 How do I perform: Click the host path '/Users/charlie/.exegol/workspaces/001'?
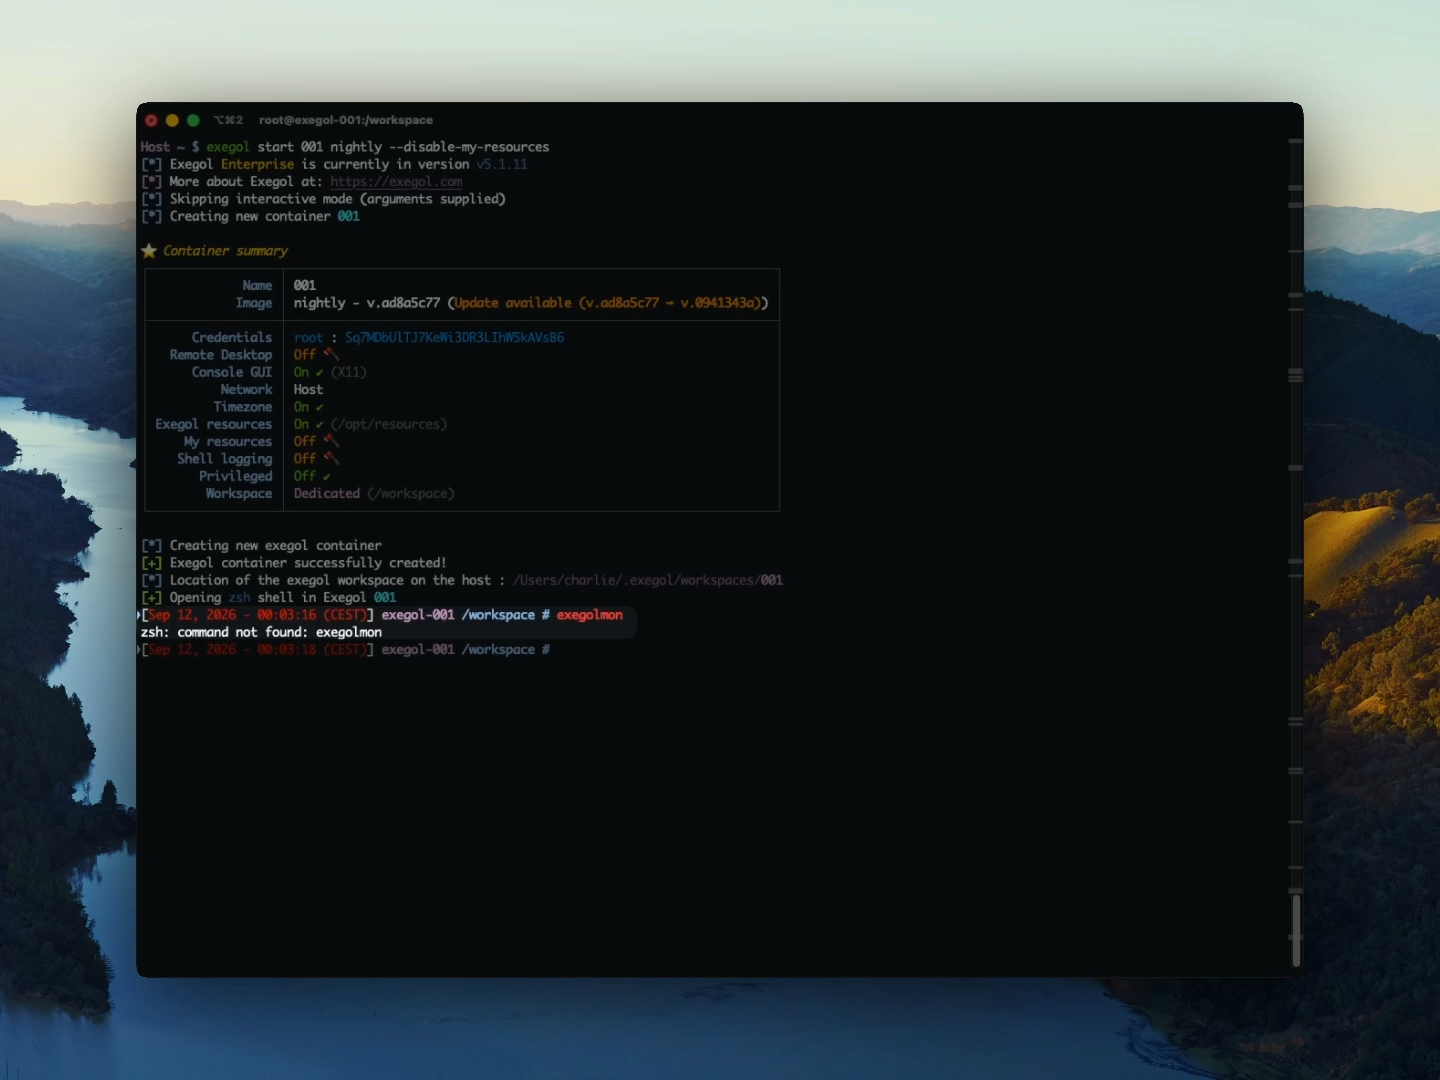click(x=648, y=580)
